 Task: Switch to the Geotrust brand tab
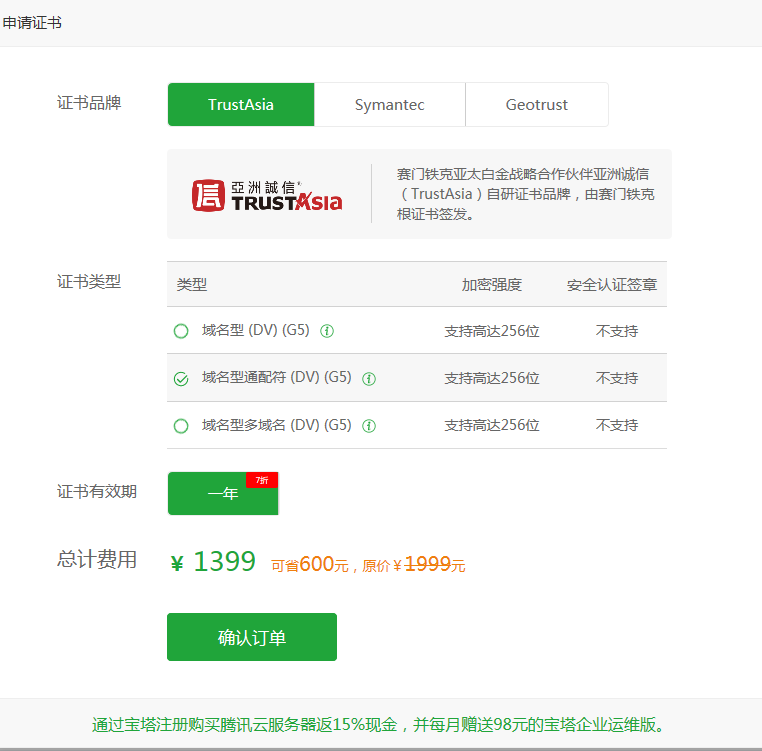[x=537, y=105]
